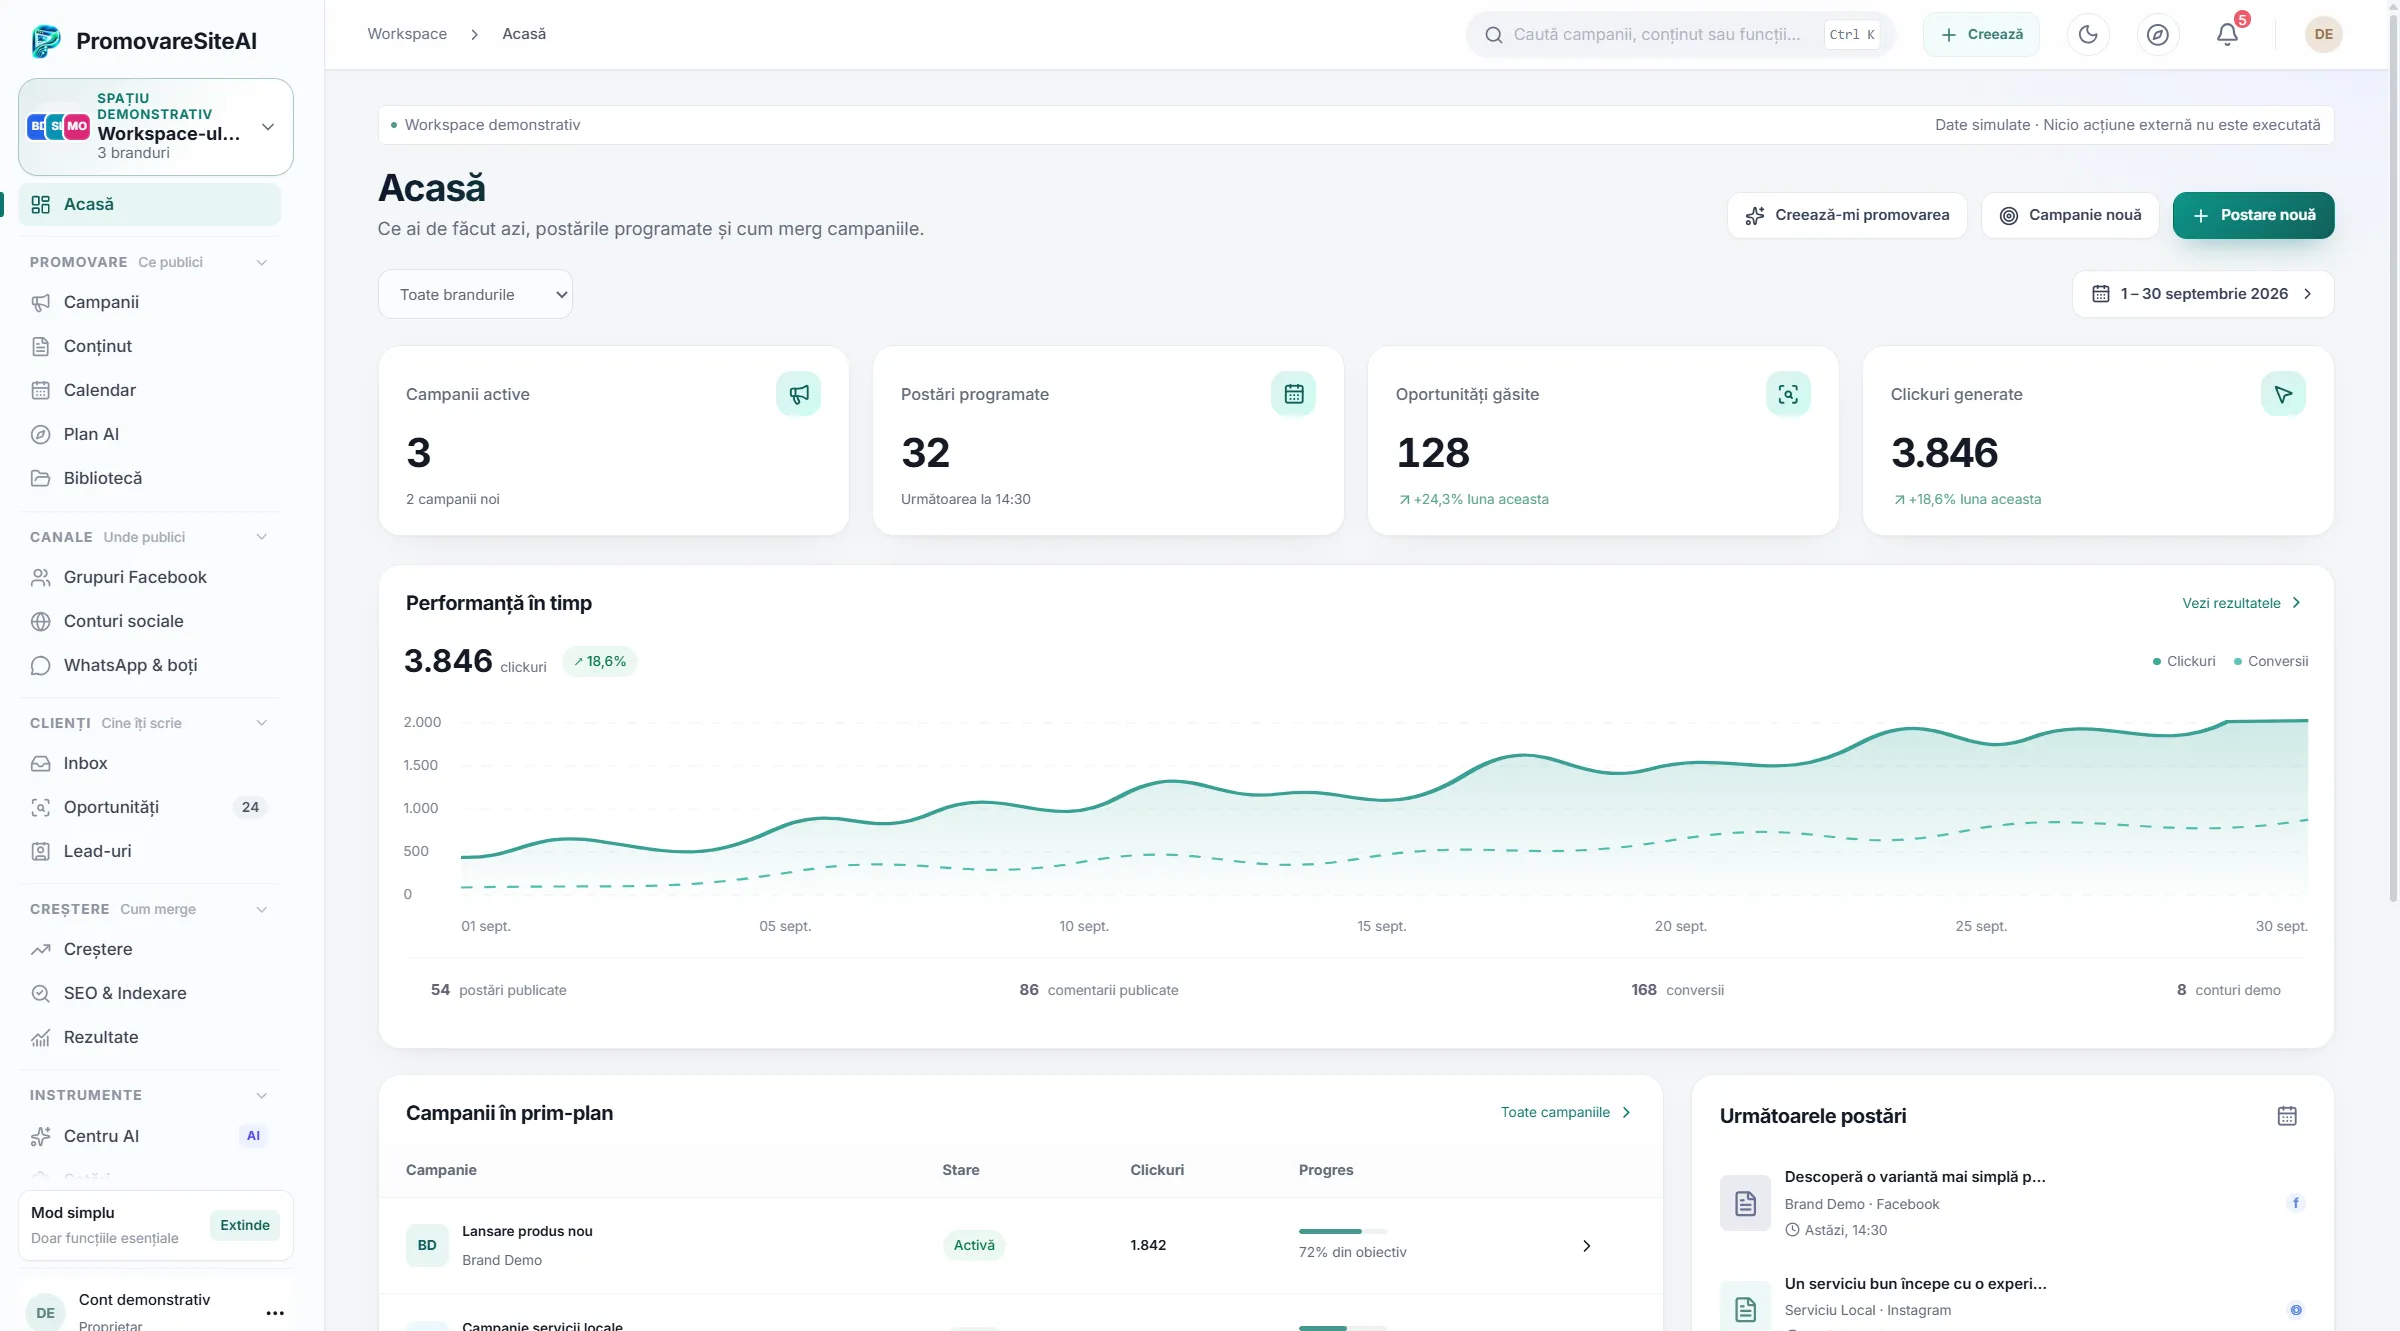Screen dimensions: 2400x1331
Task: Click progress bar of Lansare produs nou
Action: 1342,1231
